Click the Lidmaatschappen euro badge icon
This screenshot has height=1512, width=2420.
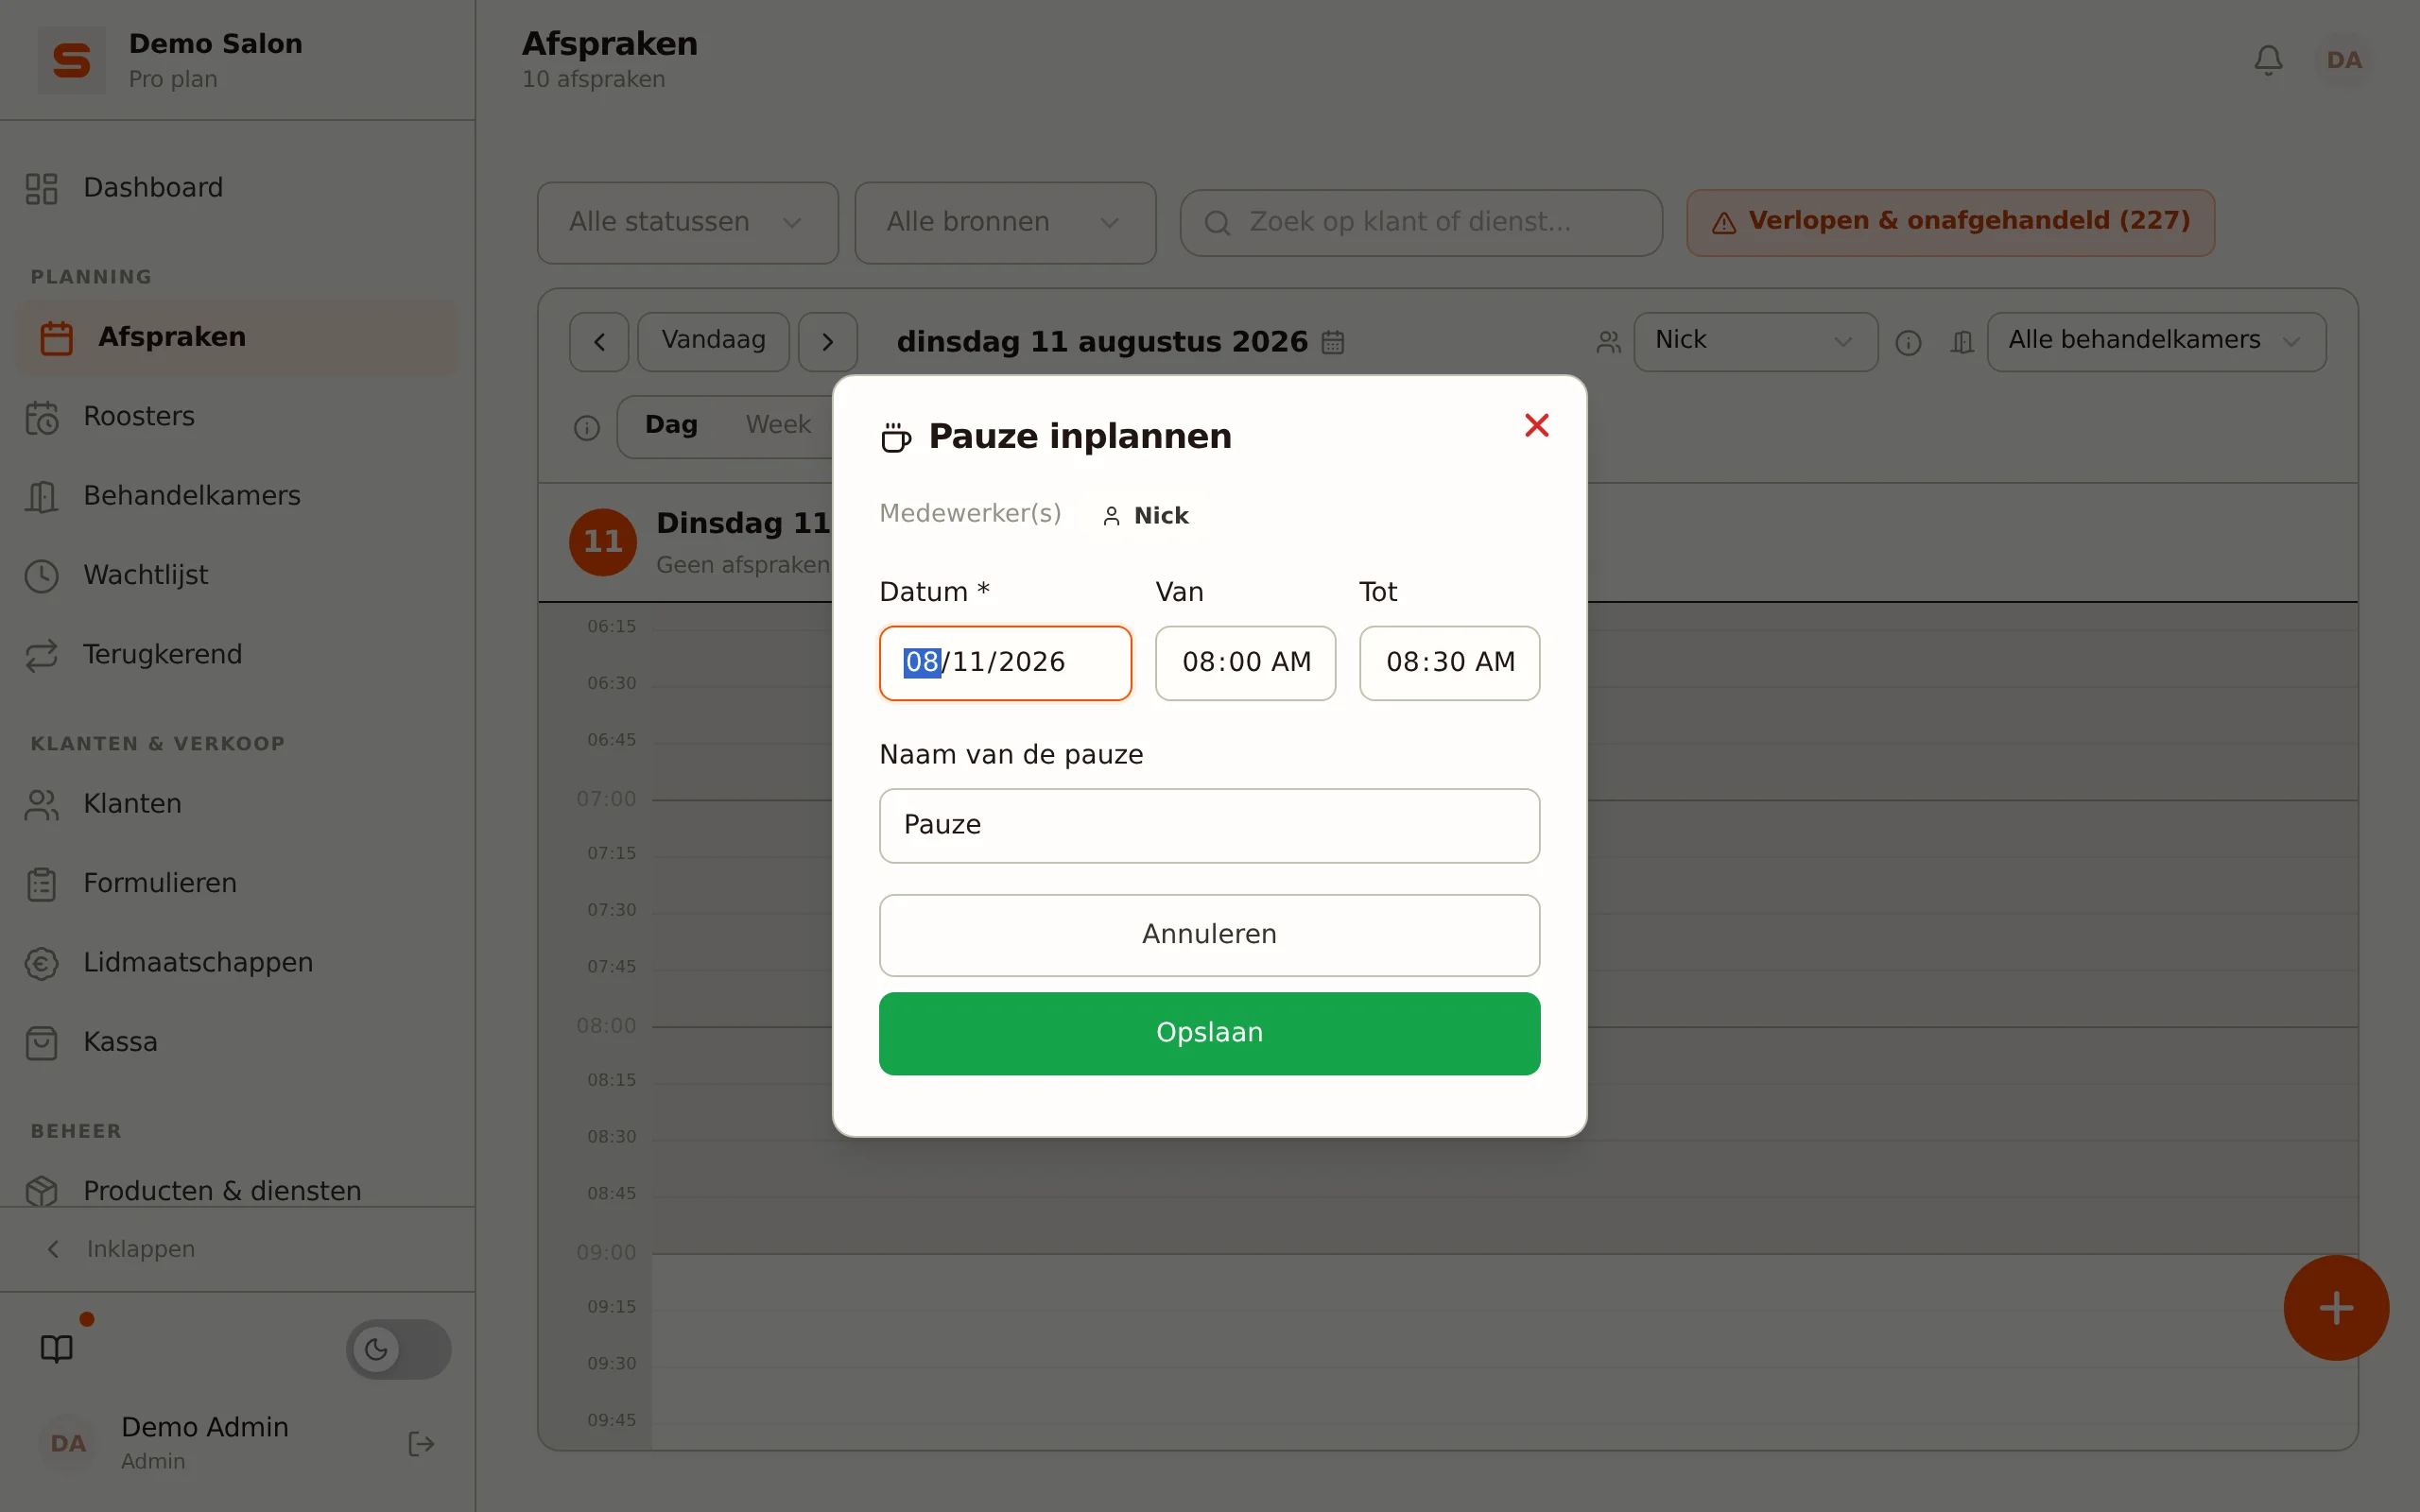(x=41, y=963)
